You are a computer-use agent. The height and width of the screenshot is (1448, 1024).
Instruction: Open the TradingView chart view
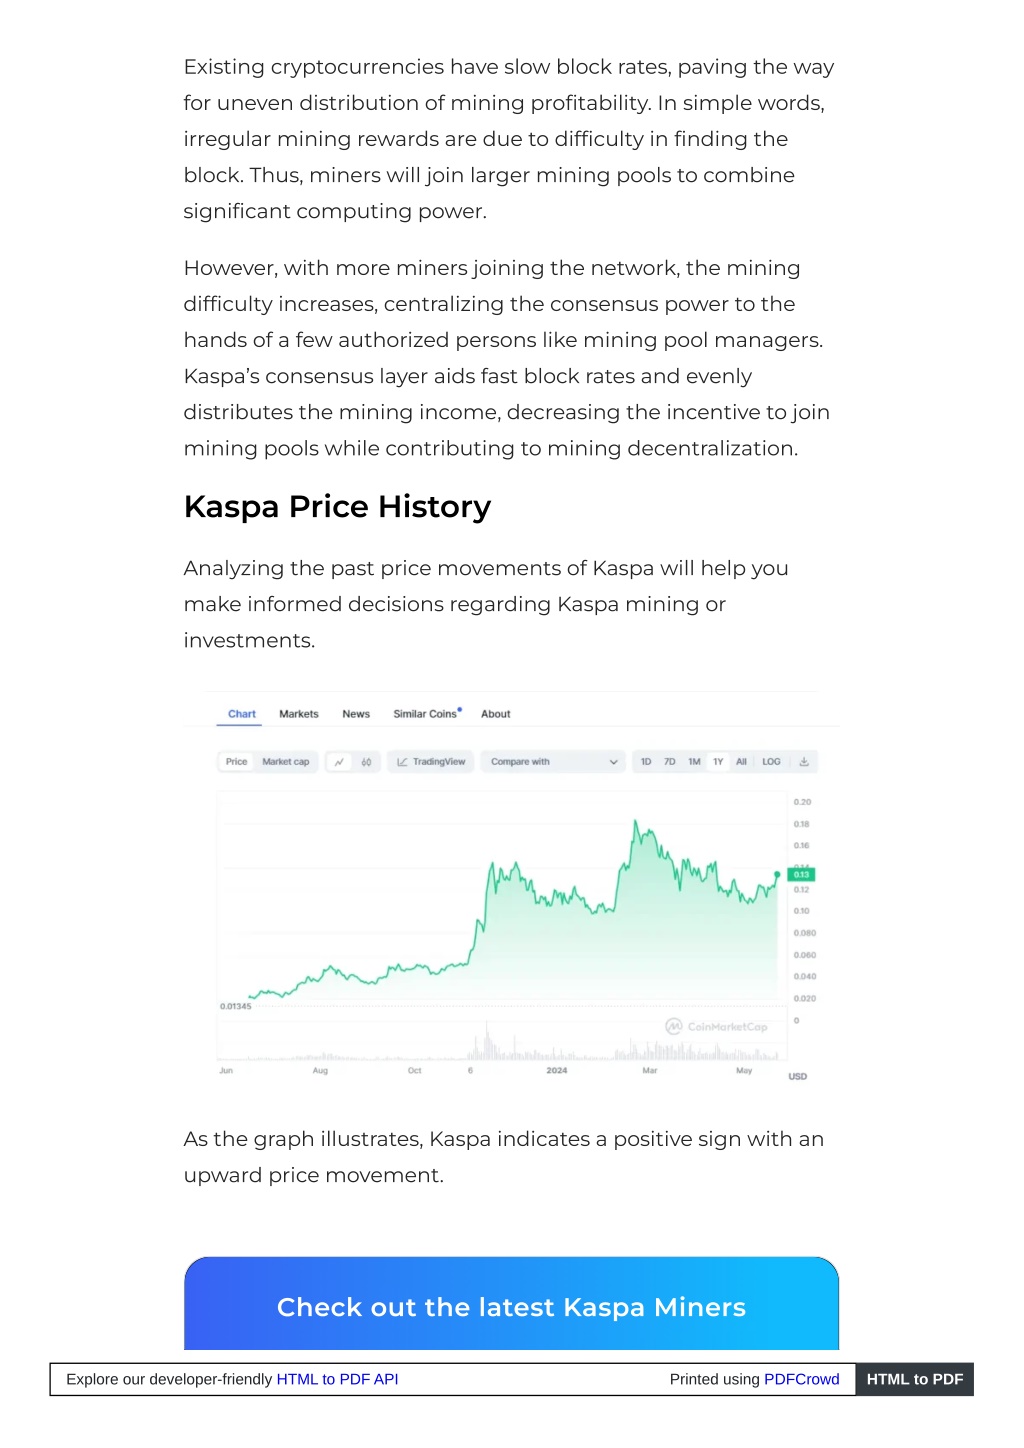[x=431, y=762]
